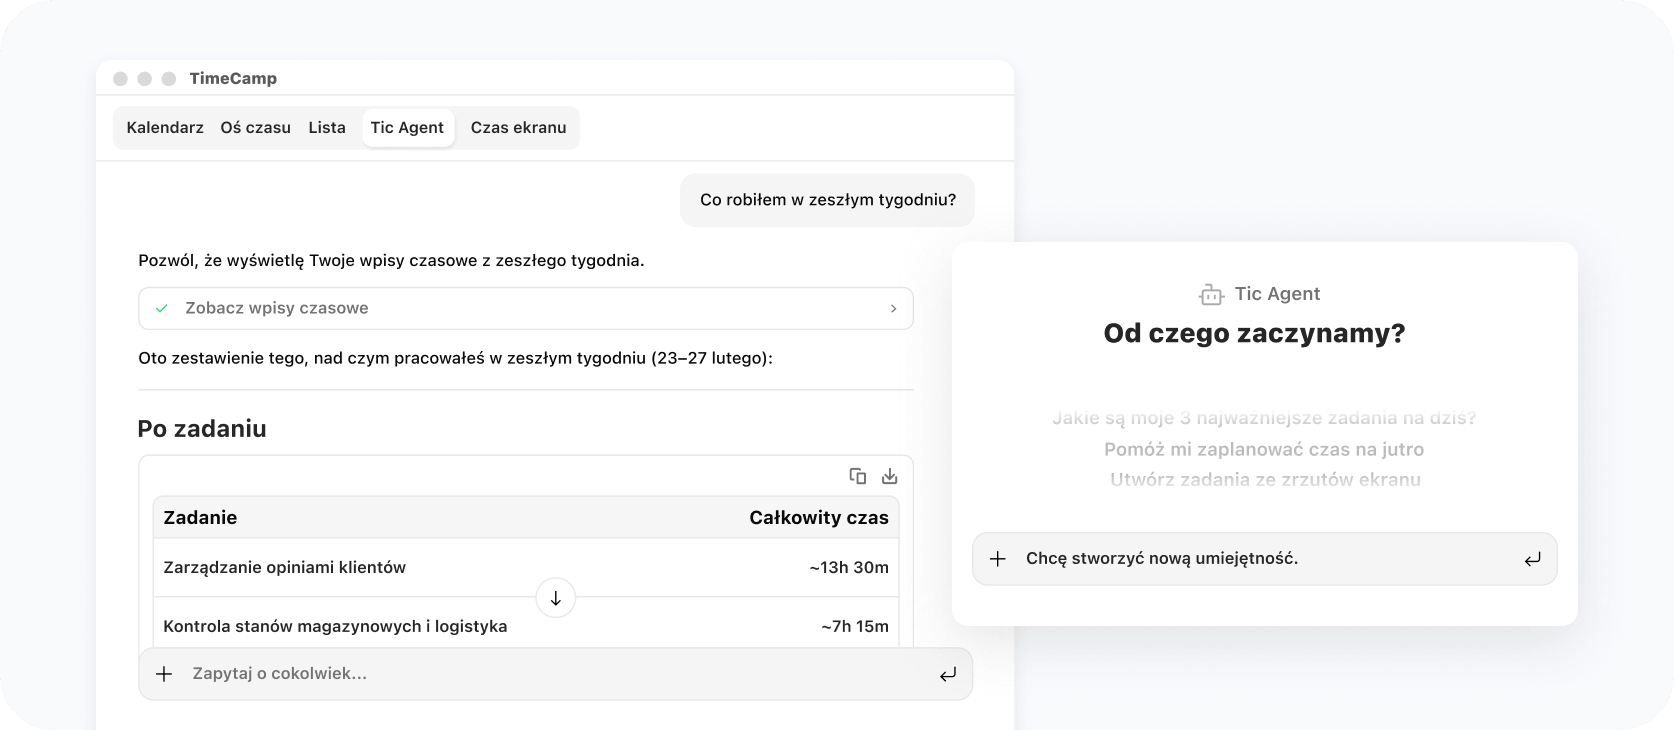Select the Tic Agent tab
The image size is (1674, 730).
coord(407,128)
